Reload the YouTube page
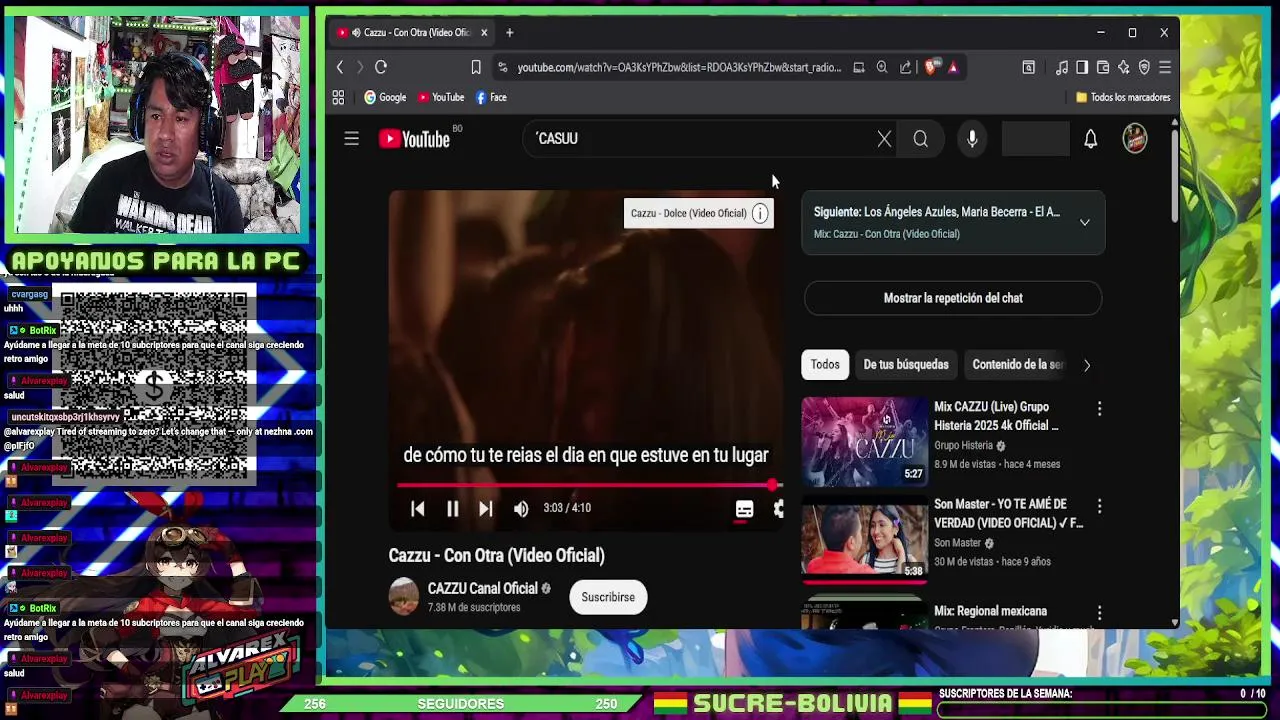Image resolution: width=1280 pixels, height=720 pixels. tap(381, 67)
